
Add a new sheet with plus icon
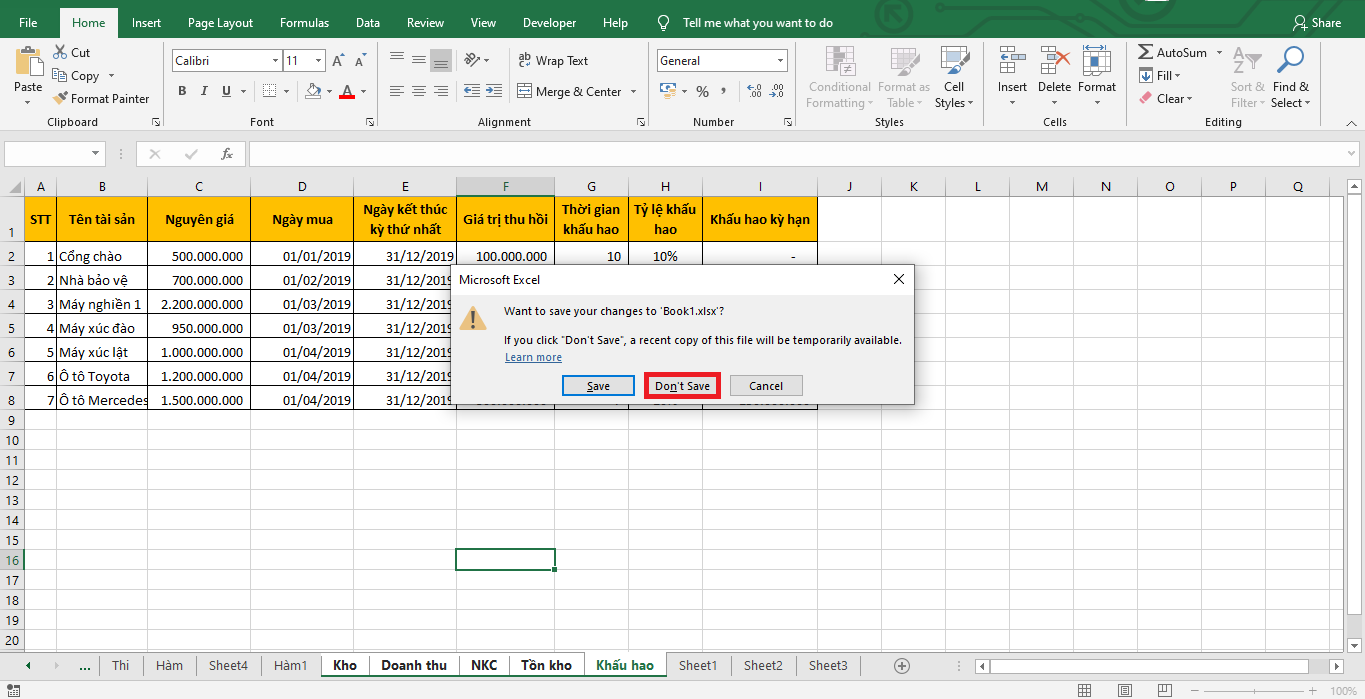[x=902, y=666]
